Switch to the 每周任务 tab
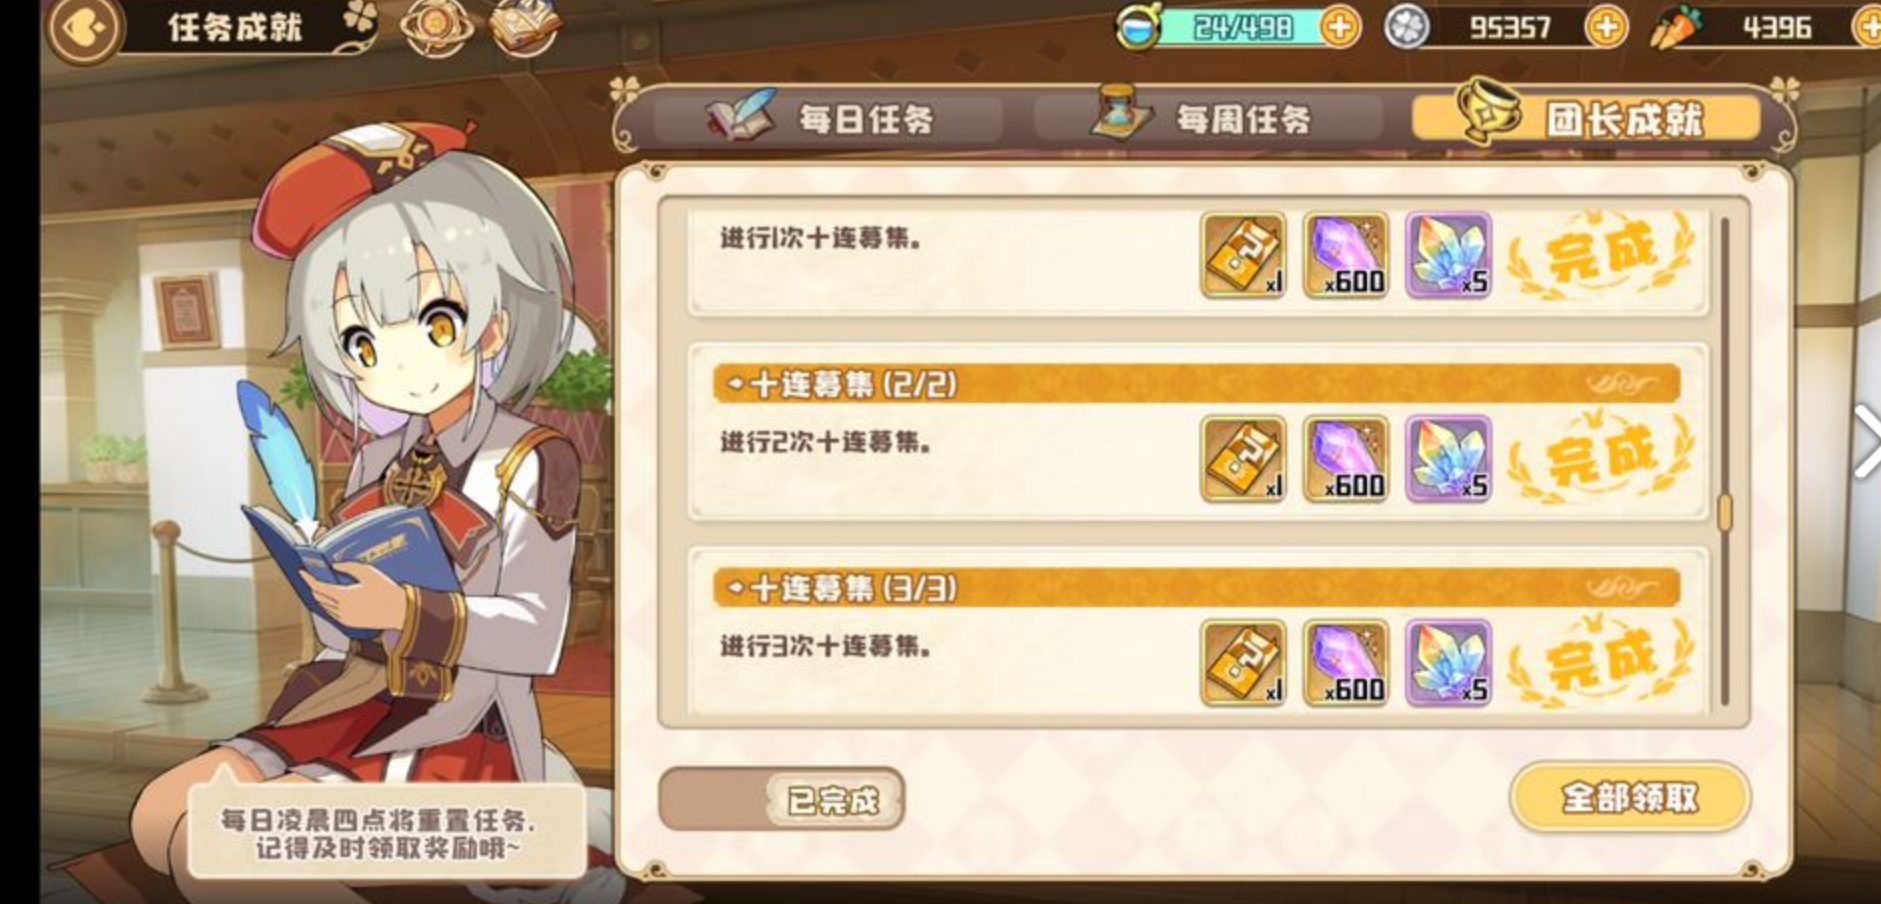 click(1208, 120)
